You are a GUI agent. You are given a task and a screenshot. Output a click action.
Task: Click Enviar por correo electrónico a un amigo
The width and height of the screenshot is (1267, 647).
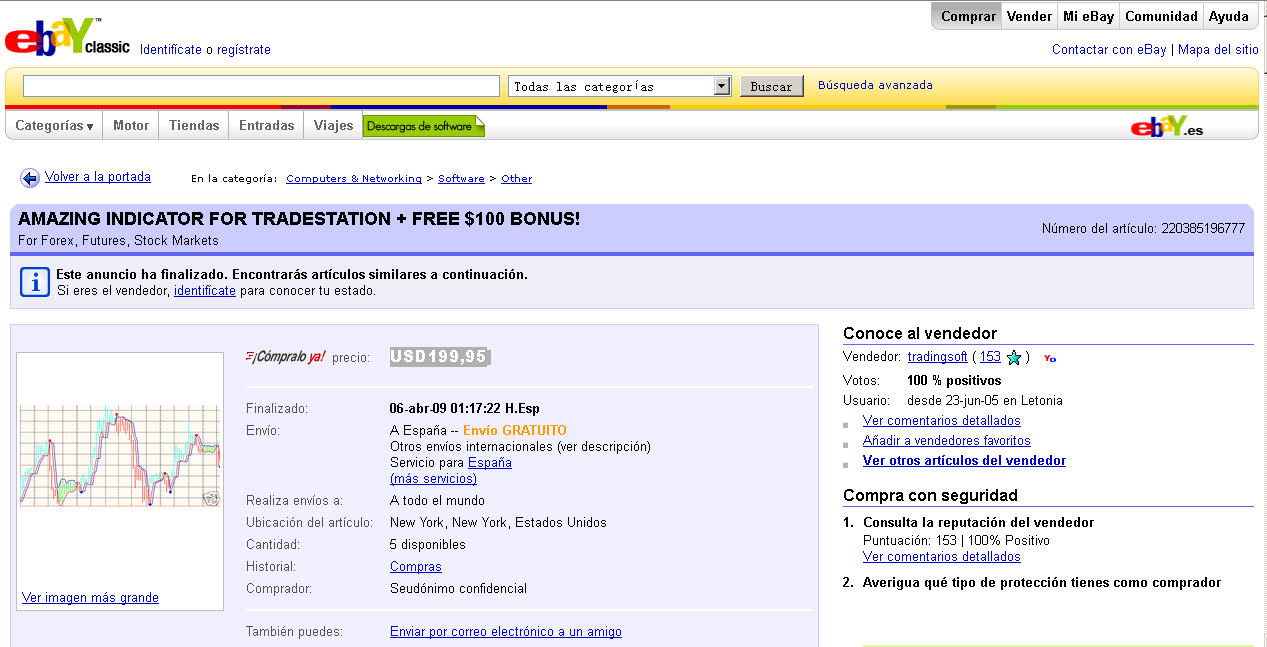coord(506,632)
